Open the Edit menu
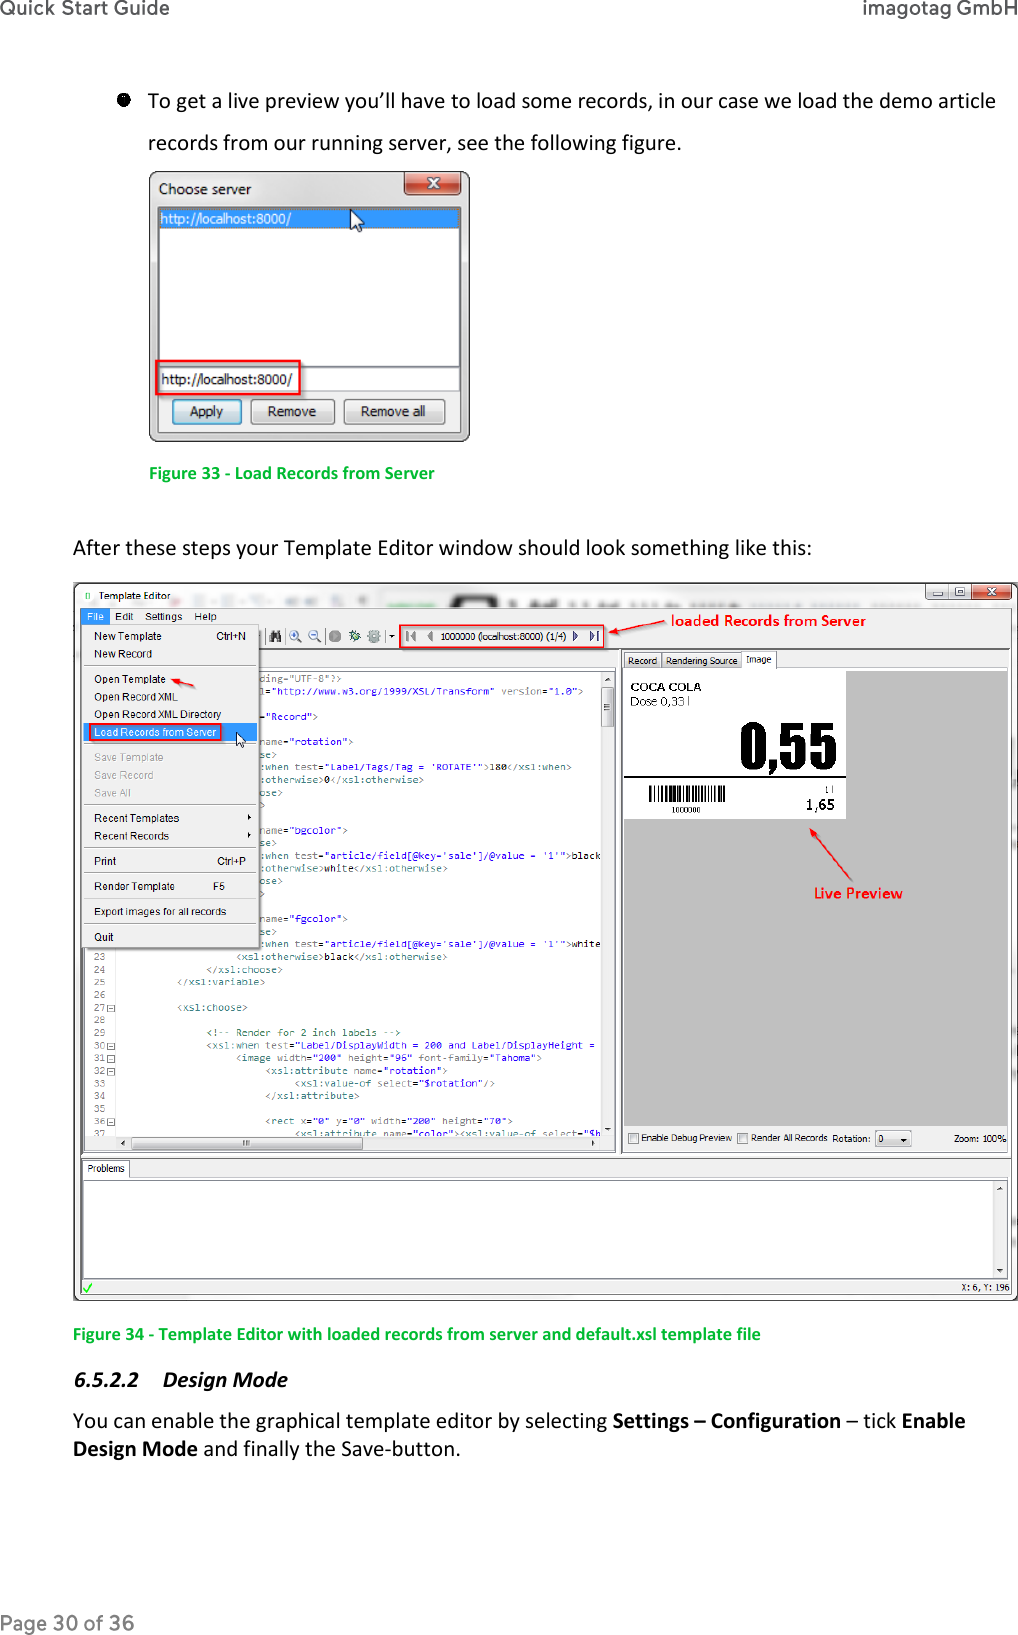Screen dimensions: 1018x1635 124,617
